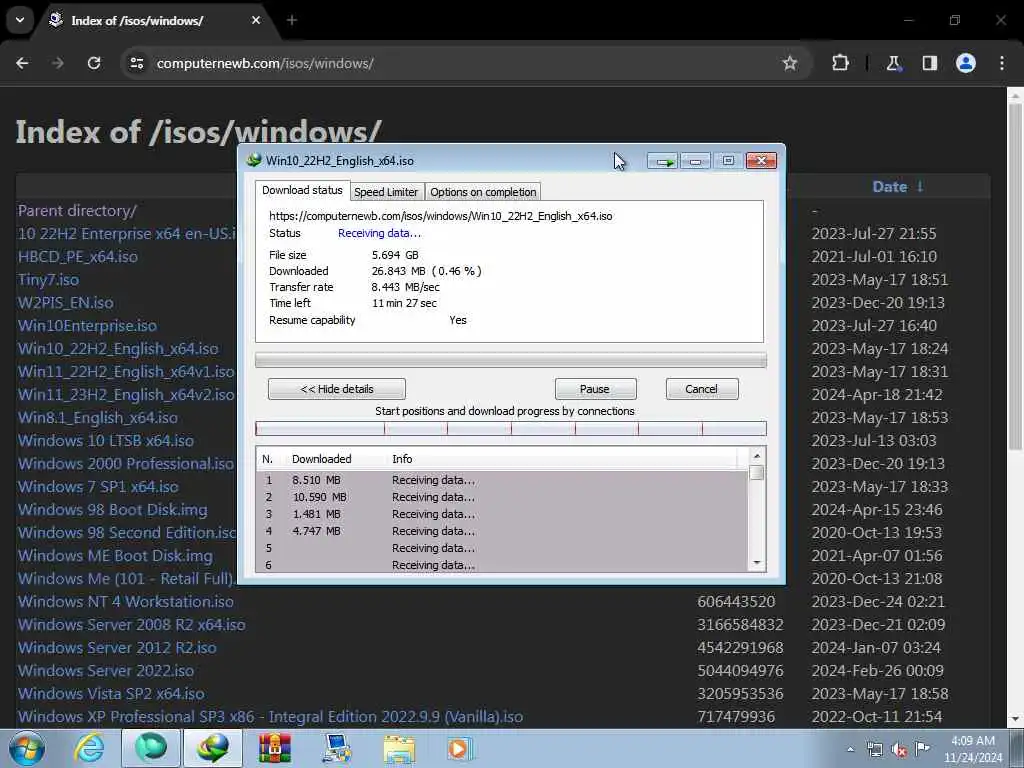The image size is (1024, 768).
Task: Pause the download
Action: click(x=595, y=389)
